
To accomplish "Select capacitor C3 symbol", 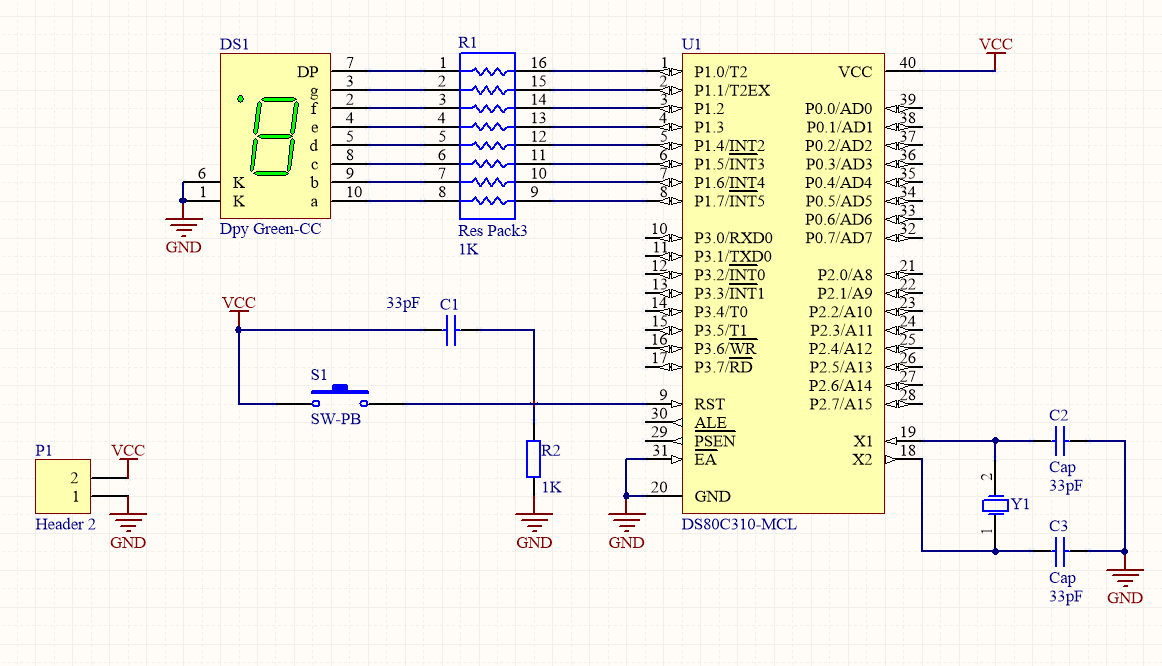I will coord(1060,551).
